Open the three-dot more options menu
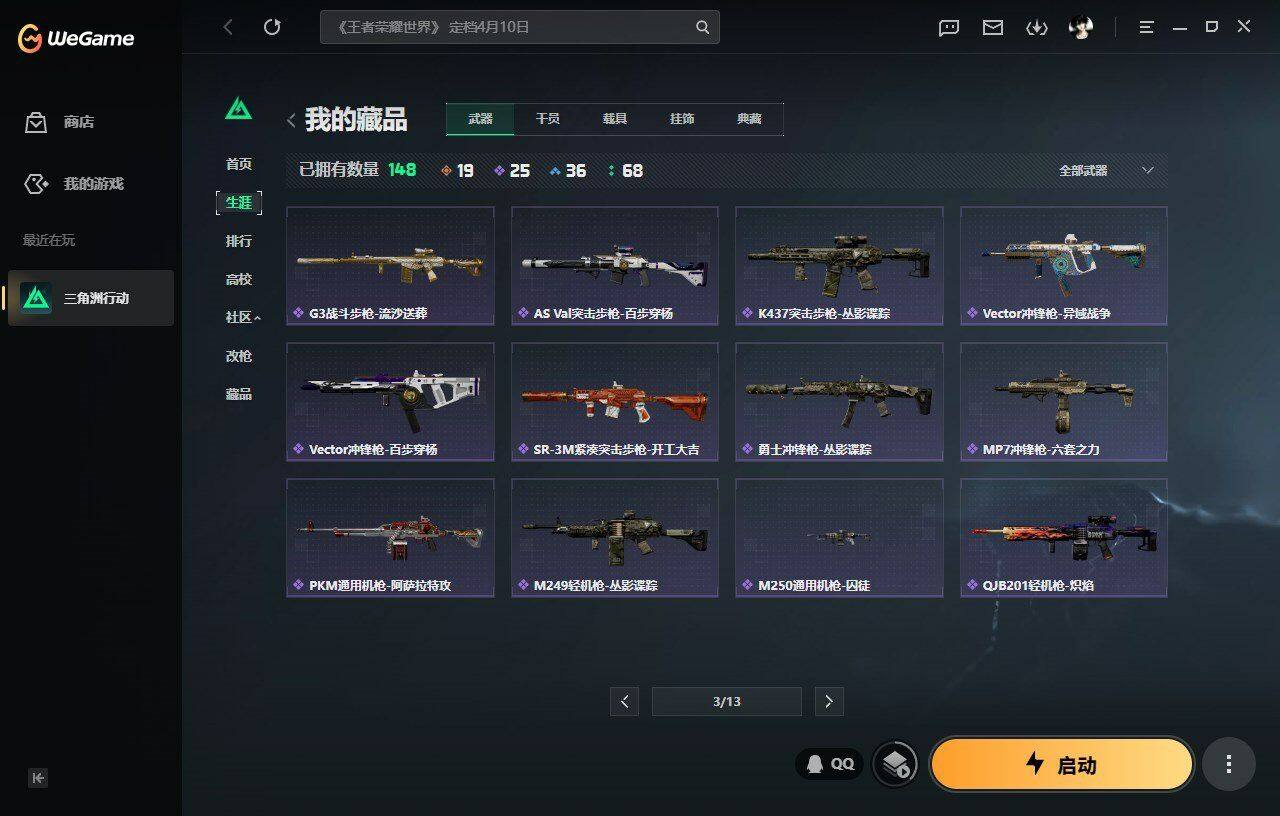This screenshot has width=1280, height=816. point(1228,765)
